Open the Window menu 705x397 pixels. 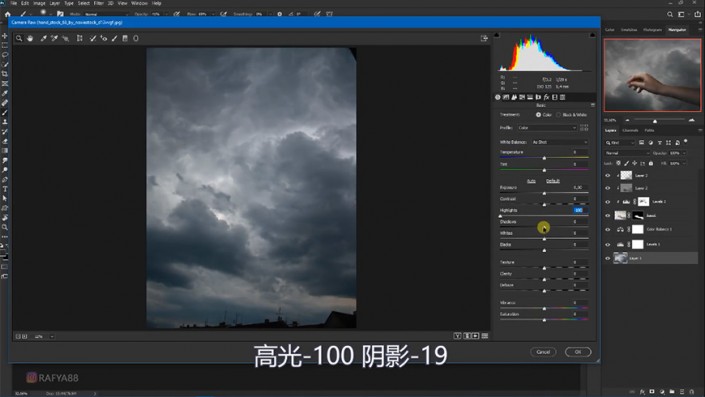tap(139, 3)
